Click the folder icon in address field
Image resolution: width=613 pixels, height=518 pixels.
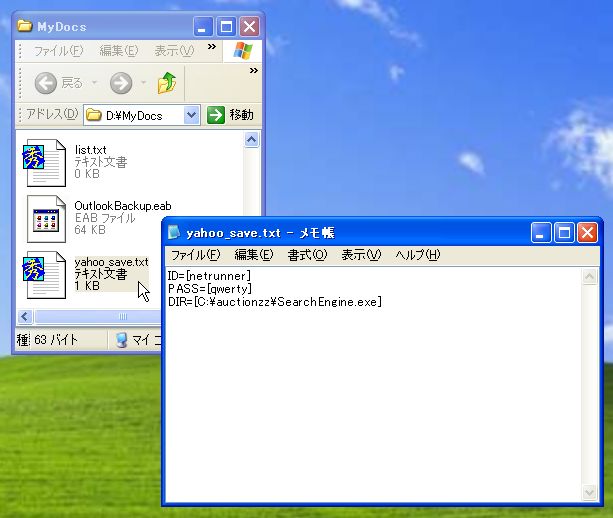pos(93,115)
